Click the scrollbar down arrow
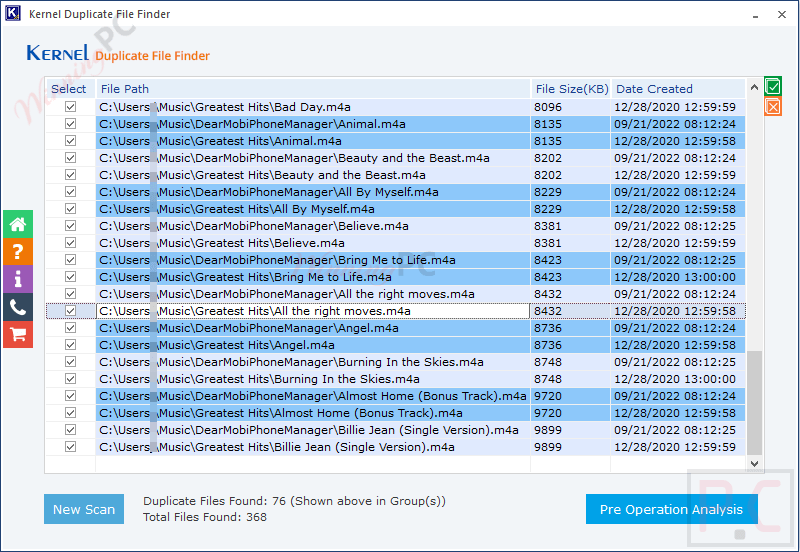Viewport: 800px width, 552px height. (x=754, y=464)
